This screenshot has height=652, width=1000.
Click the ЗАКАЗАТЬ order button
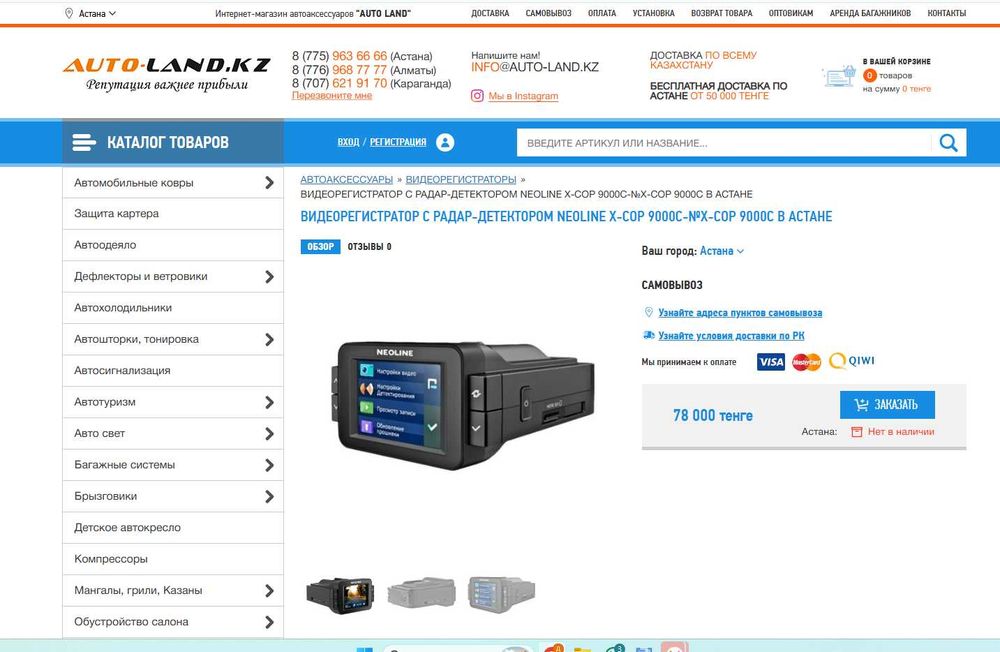point(887,404)
